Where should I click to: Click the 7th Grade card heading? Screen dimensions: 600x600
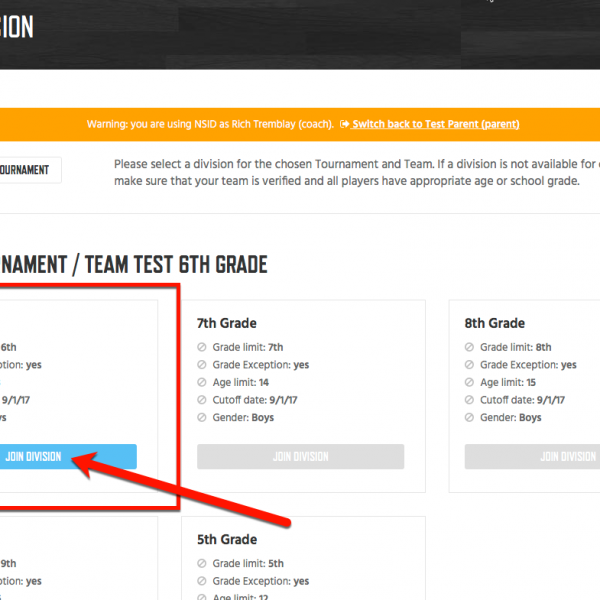pos(227,323)
